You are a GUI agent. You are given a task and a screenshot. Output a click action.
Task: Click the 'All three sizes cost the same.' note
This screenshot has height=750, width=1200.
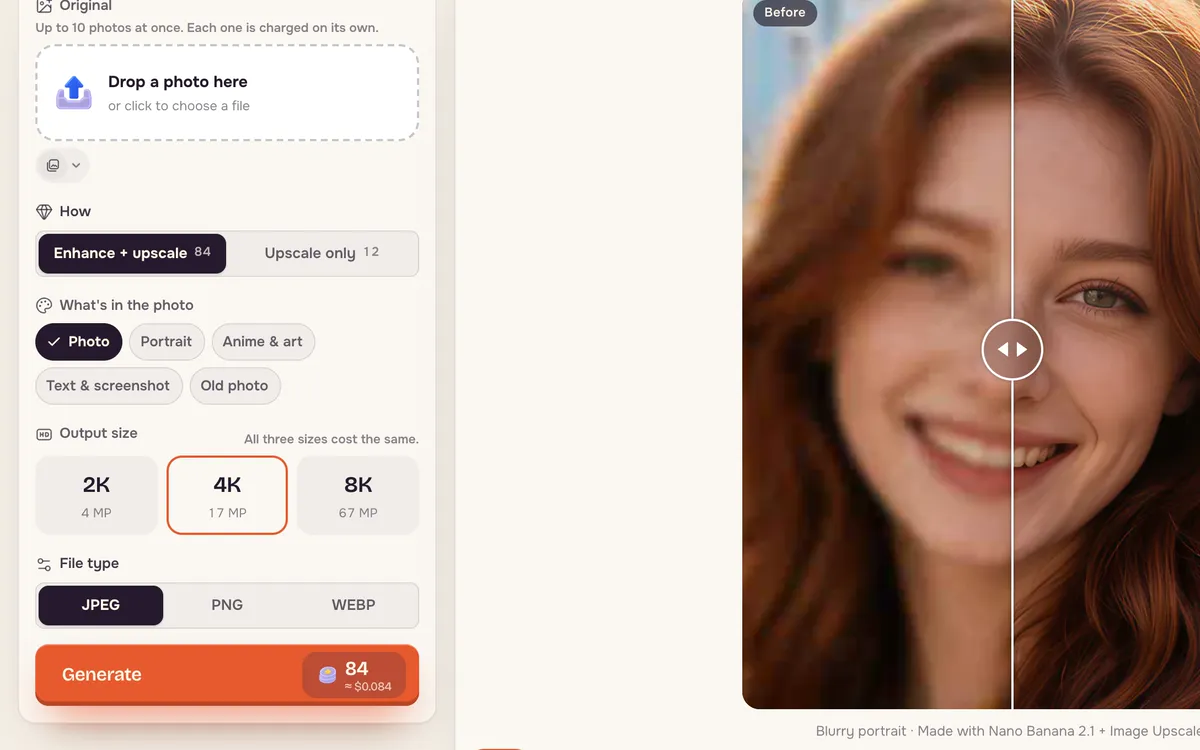331,440
